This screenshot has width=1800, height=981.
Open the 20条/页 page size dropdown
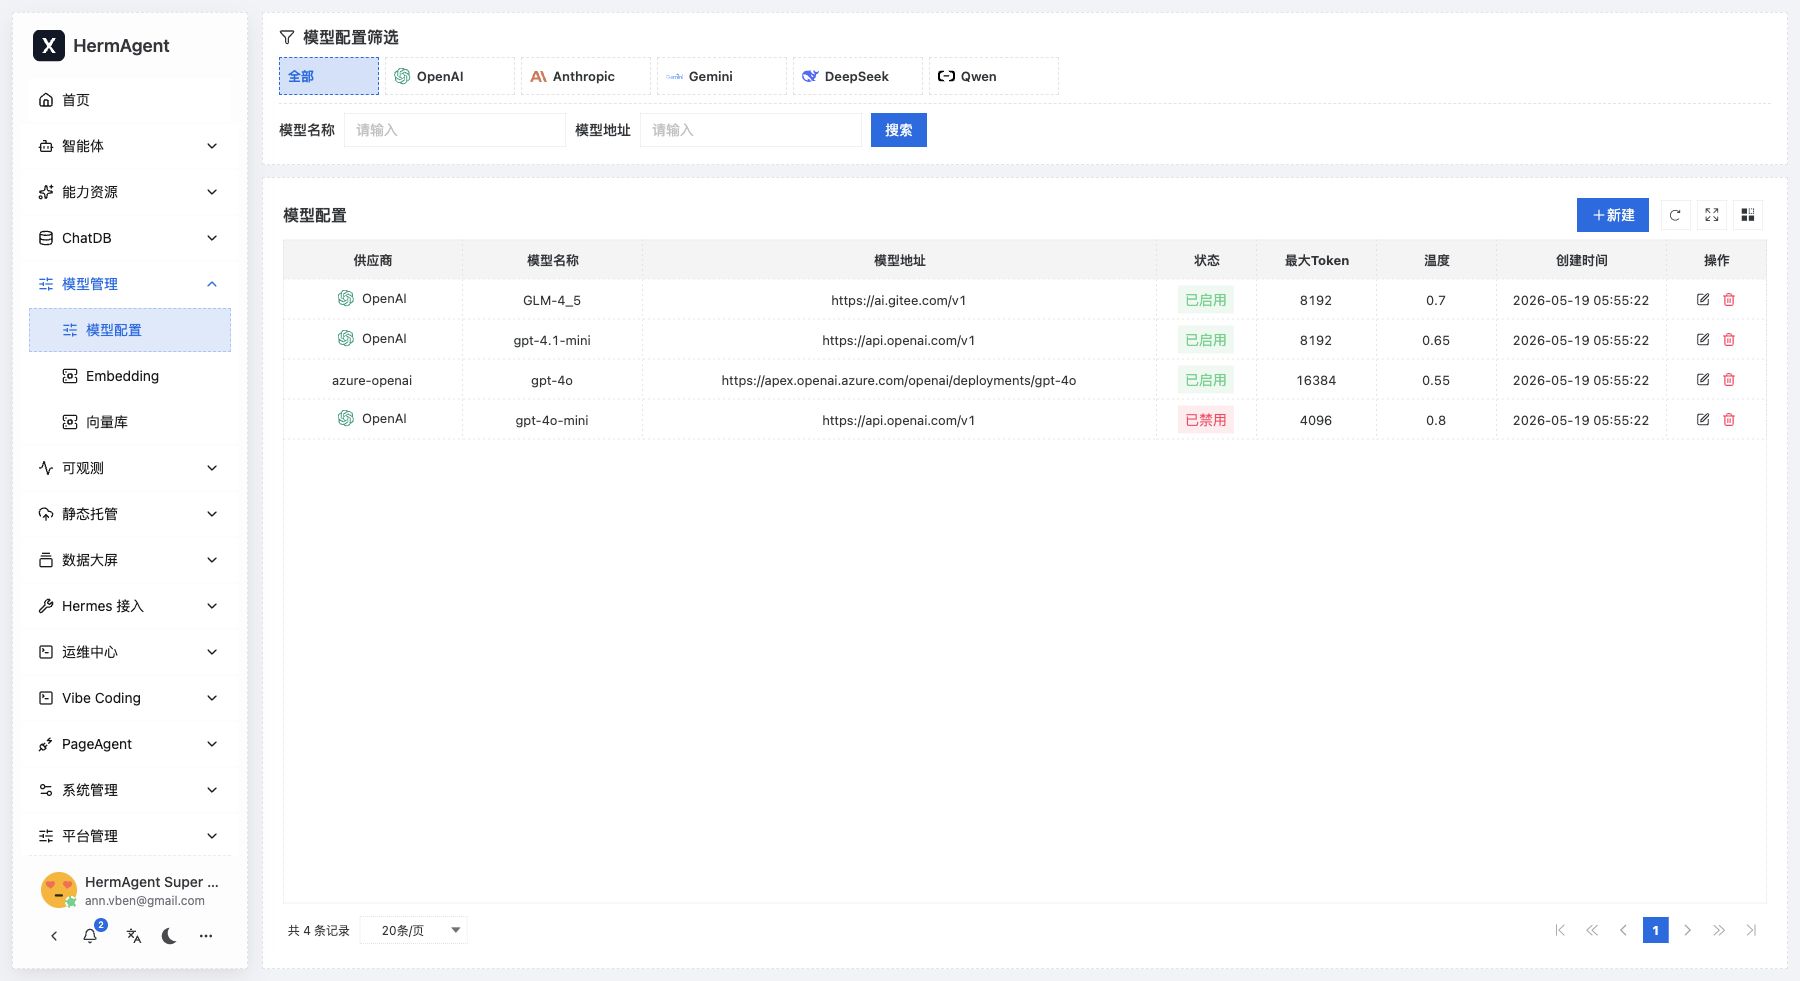tap(414, 930)
